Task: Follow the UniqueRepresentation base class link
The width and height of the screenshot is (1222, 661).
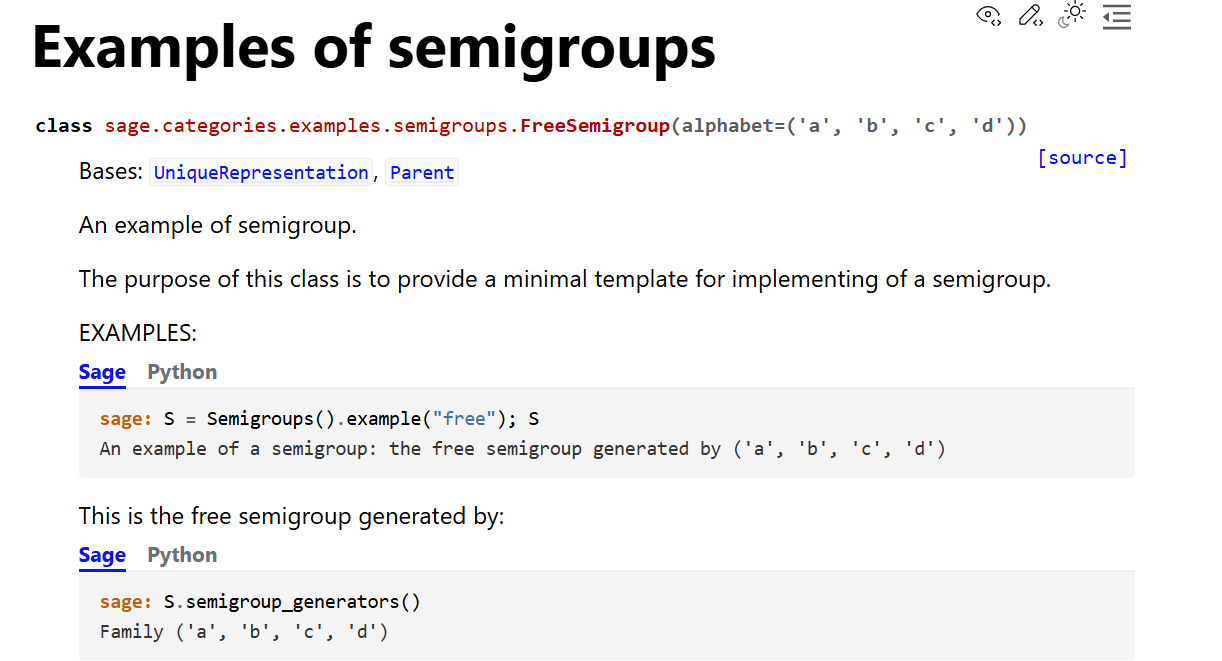Action: [260, 173]
